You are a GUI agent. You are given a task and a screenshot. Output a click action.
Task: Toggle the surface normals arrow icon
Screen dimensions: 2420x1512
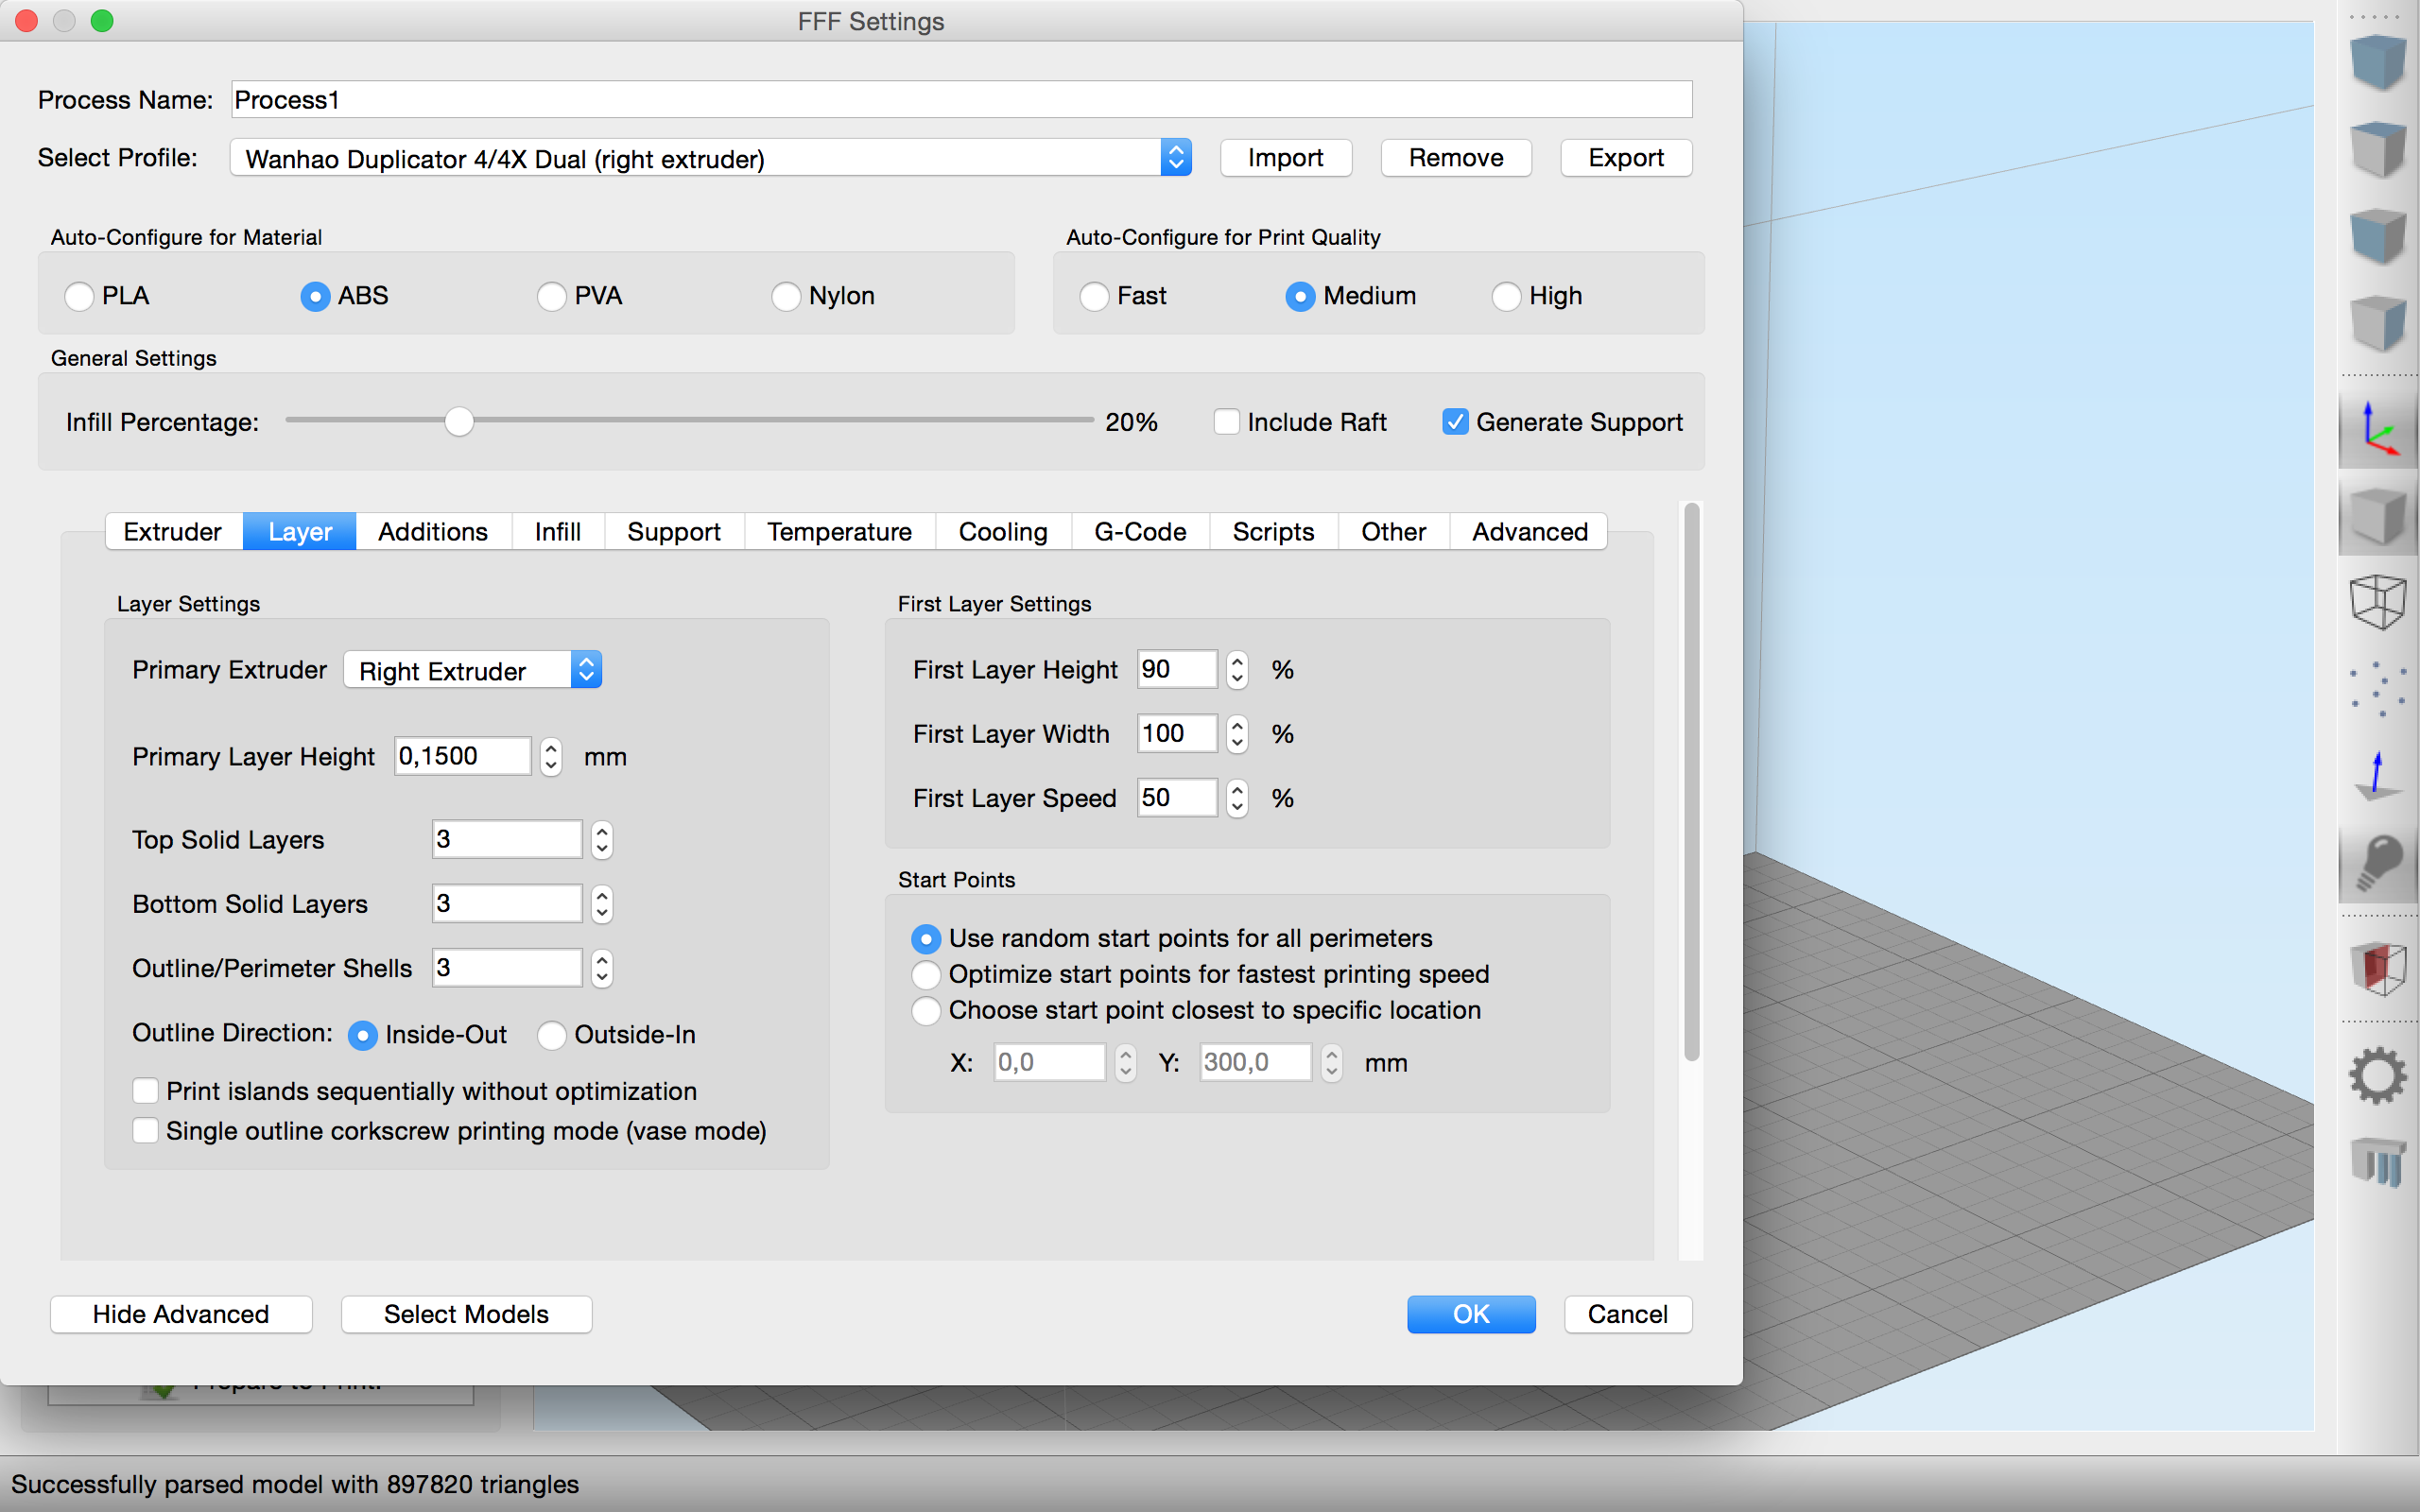pos(2378,775)
